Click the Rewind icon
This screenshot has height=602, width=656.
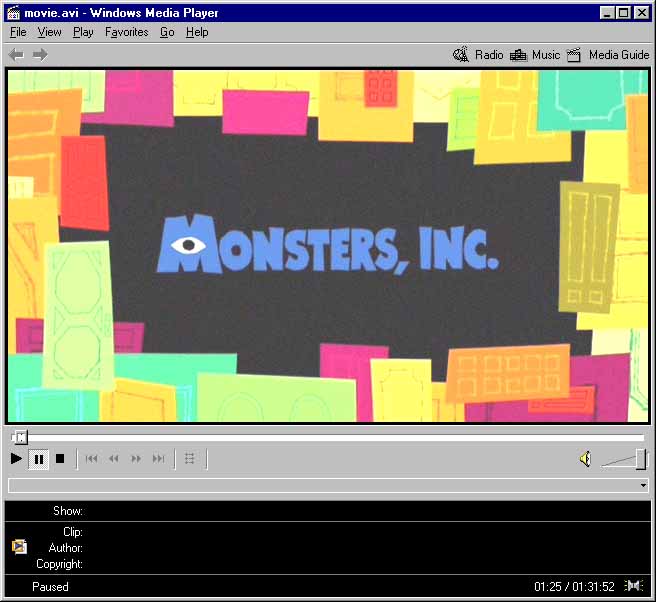(x=114, y=459)
